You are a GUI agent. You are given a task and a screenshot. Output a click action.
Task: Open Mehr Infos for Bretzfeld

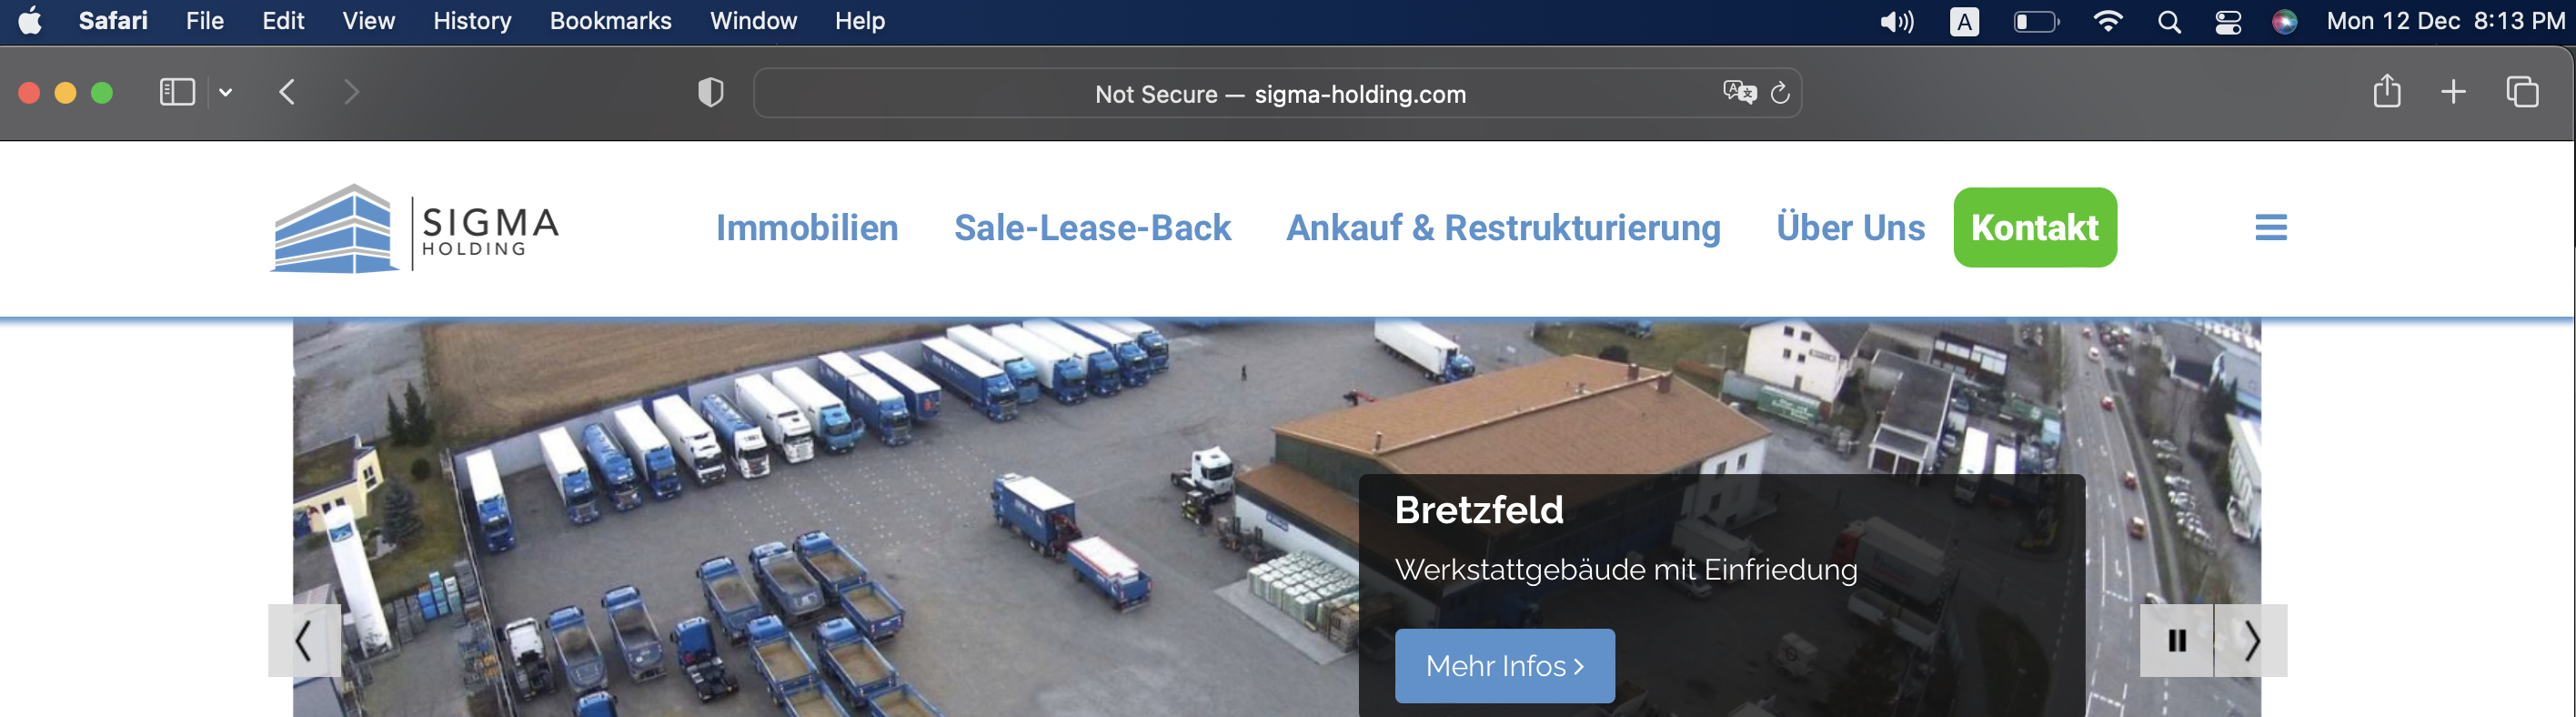(1504, 665)
